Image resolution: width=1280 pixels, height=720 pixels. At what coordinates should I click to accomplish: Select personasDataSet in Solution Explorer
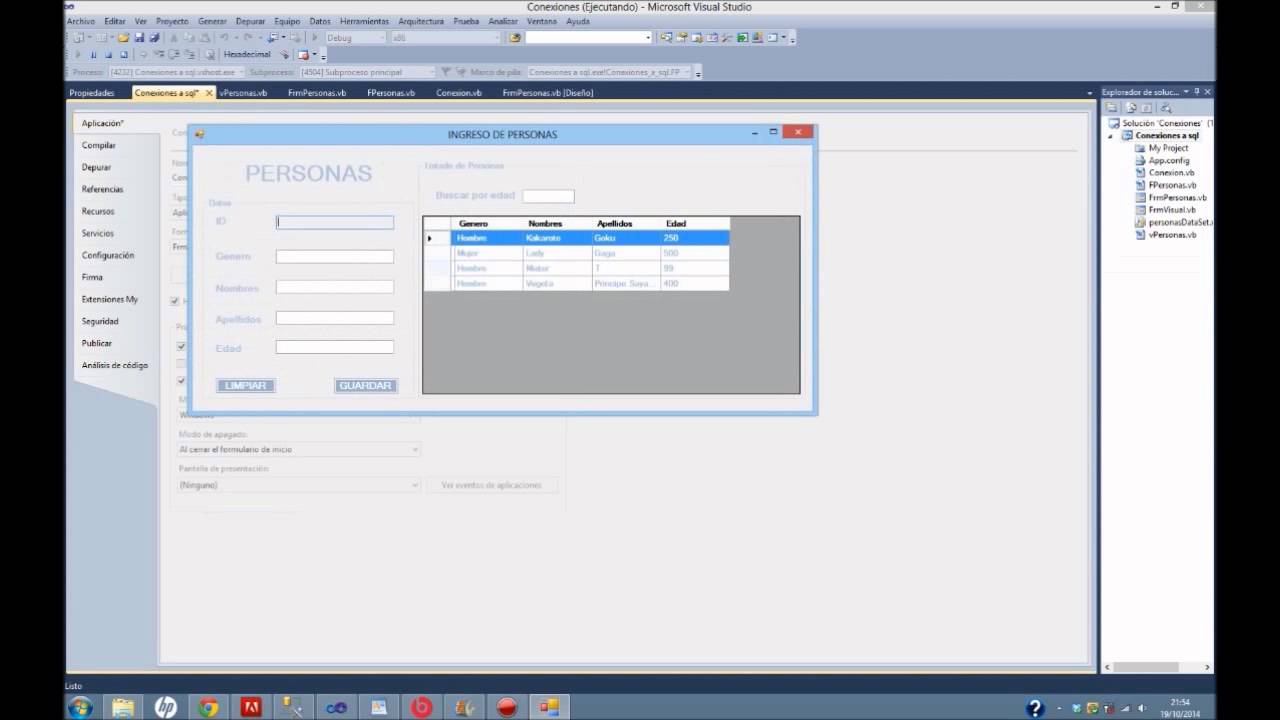1174,222
